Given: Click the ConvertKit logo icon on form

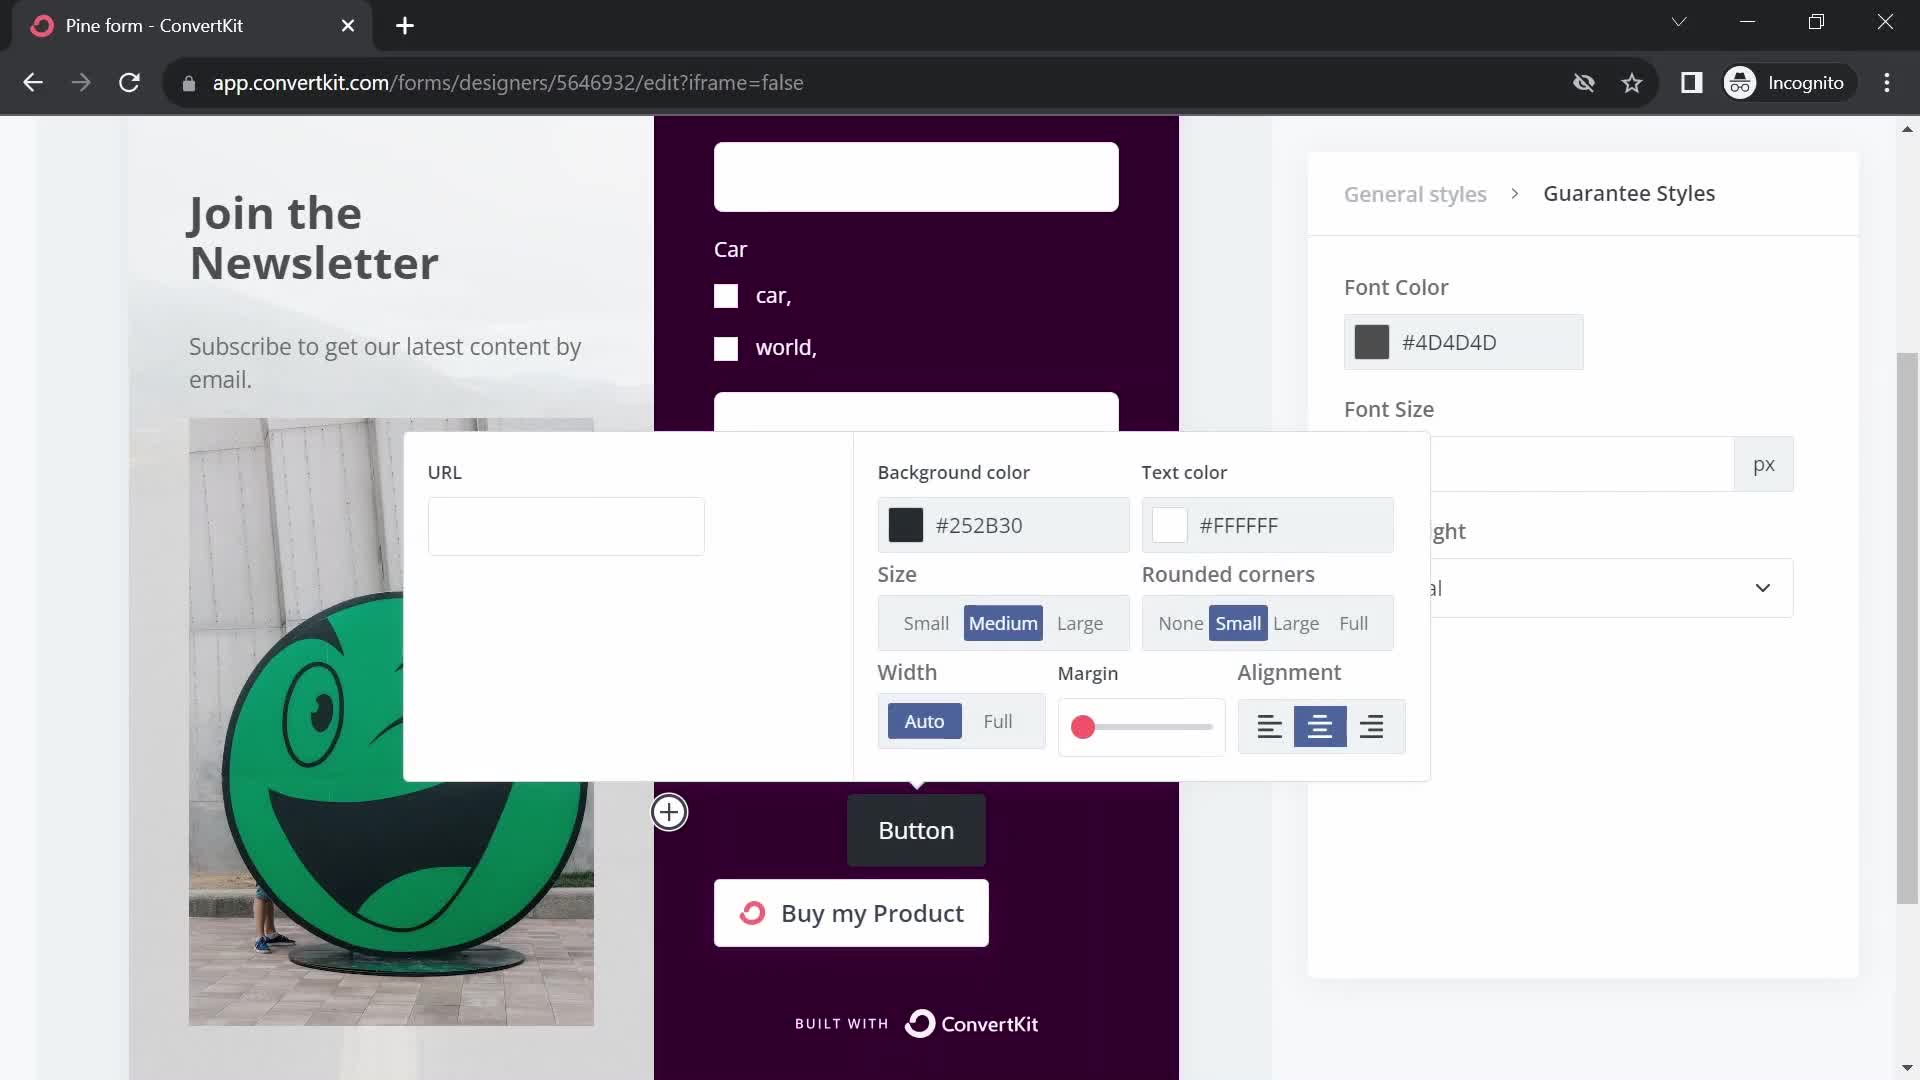Looking at the screenshot, I should click(x=919, y=1021).
